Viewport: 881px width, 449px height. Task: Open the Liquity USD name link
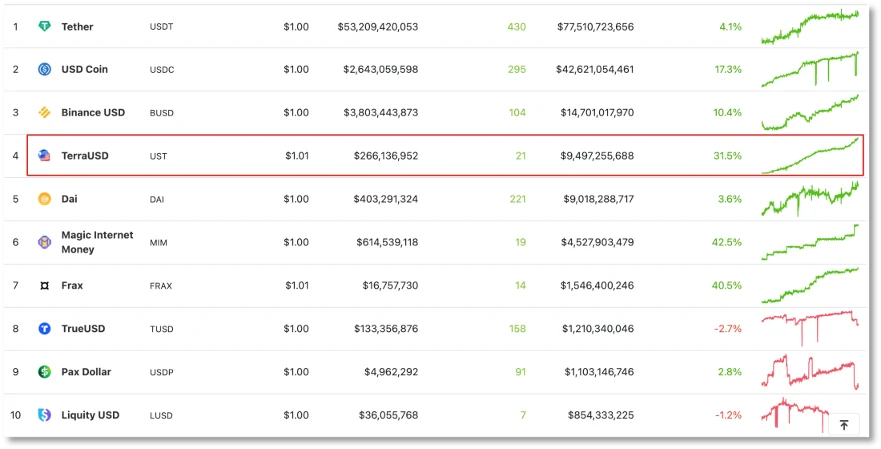pyautogui.click(x=90, y=415)
